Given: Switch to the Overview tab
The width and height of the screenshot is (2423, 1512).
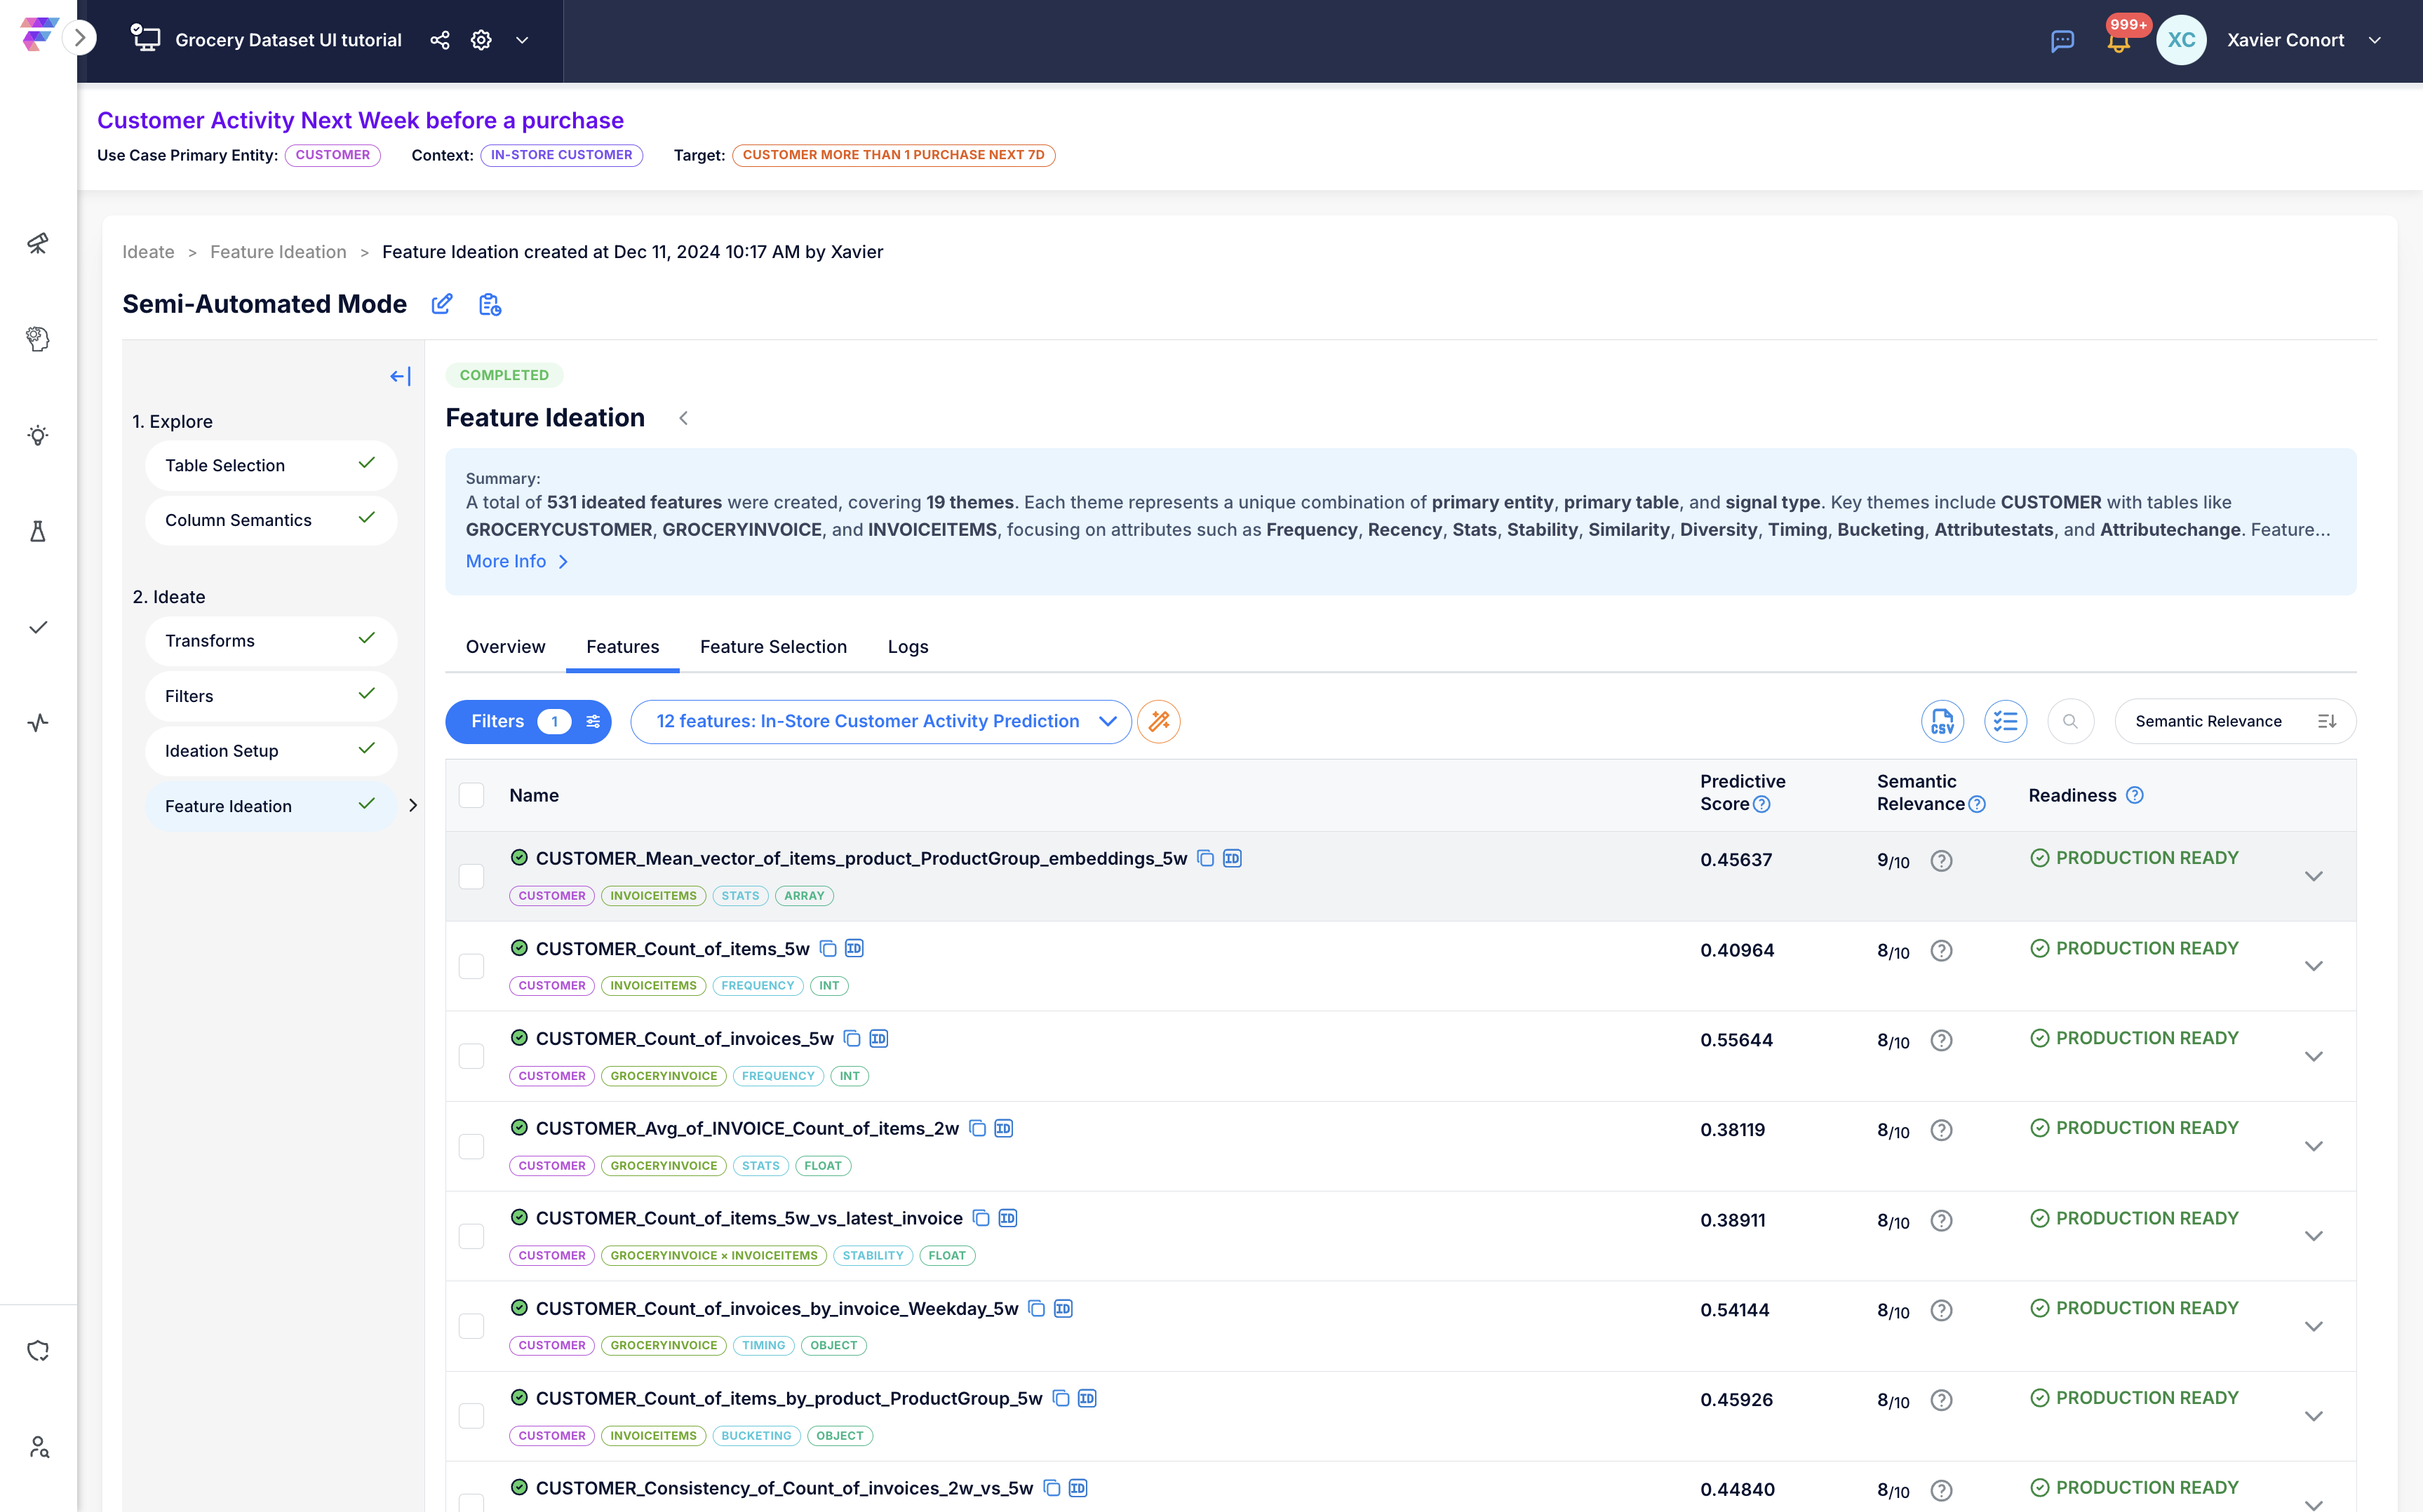Looking at the screenshot, I should (x=505, y=647).
